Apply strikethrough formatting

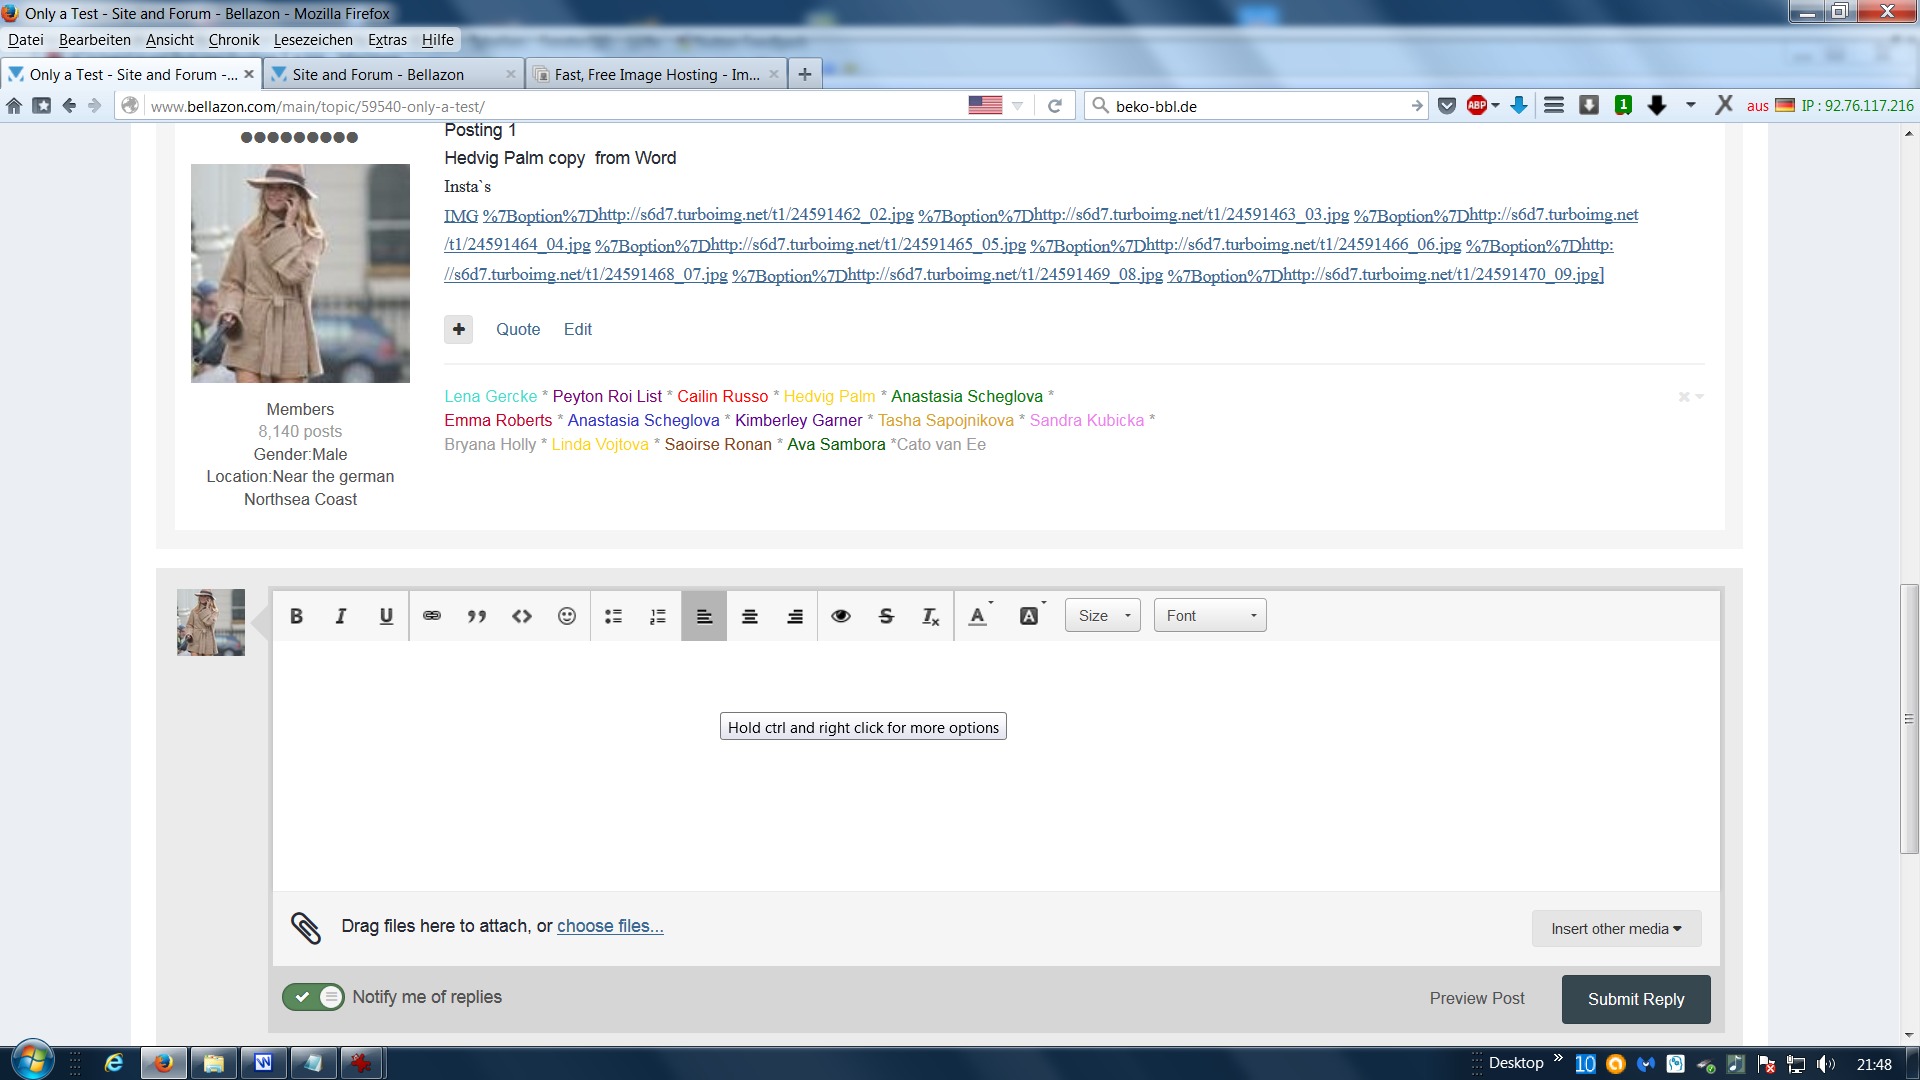(886, 616)
